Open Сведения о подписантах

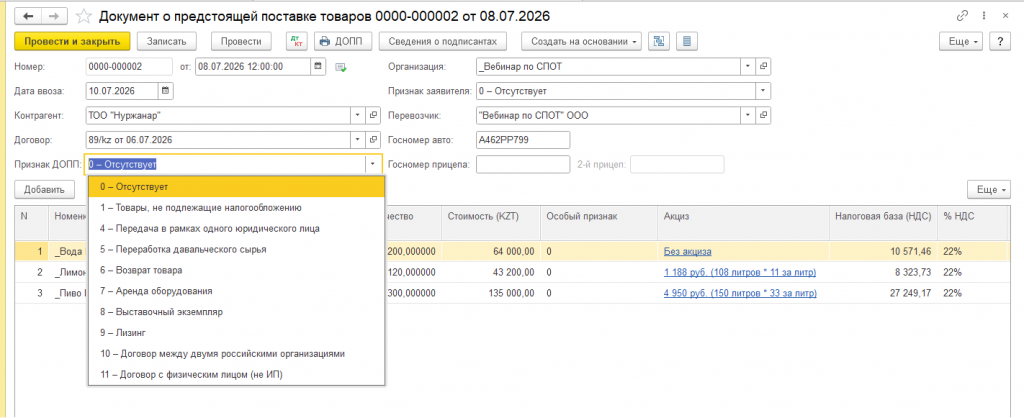click(443, 41)
